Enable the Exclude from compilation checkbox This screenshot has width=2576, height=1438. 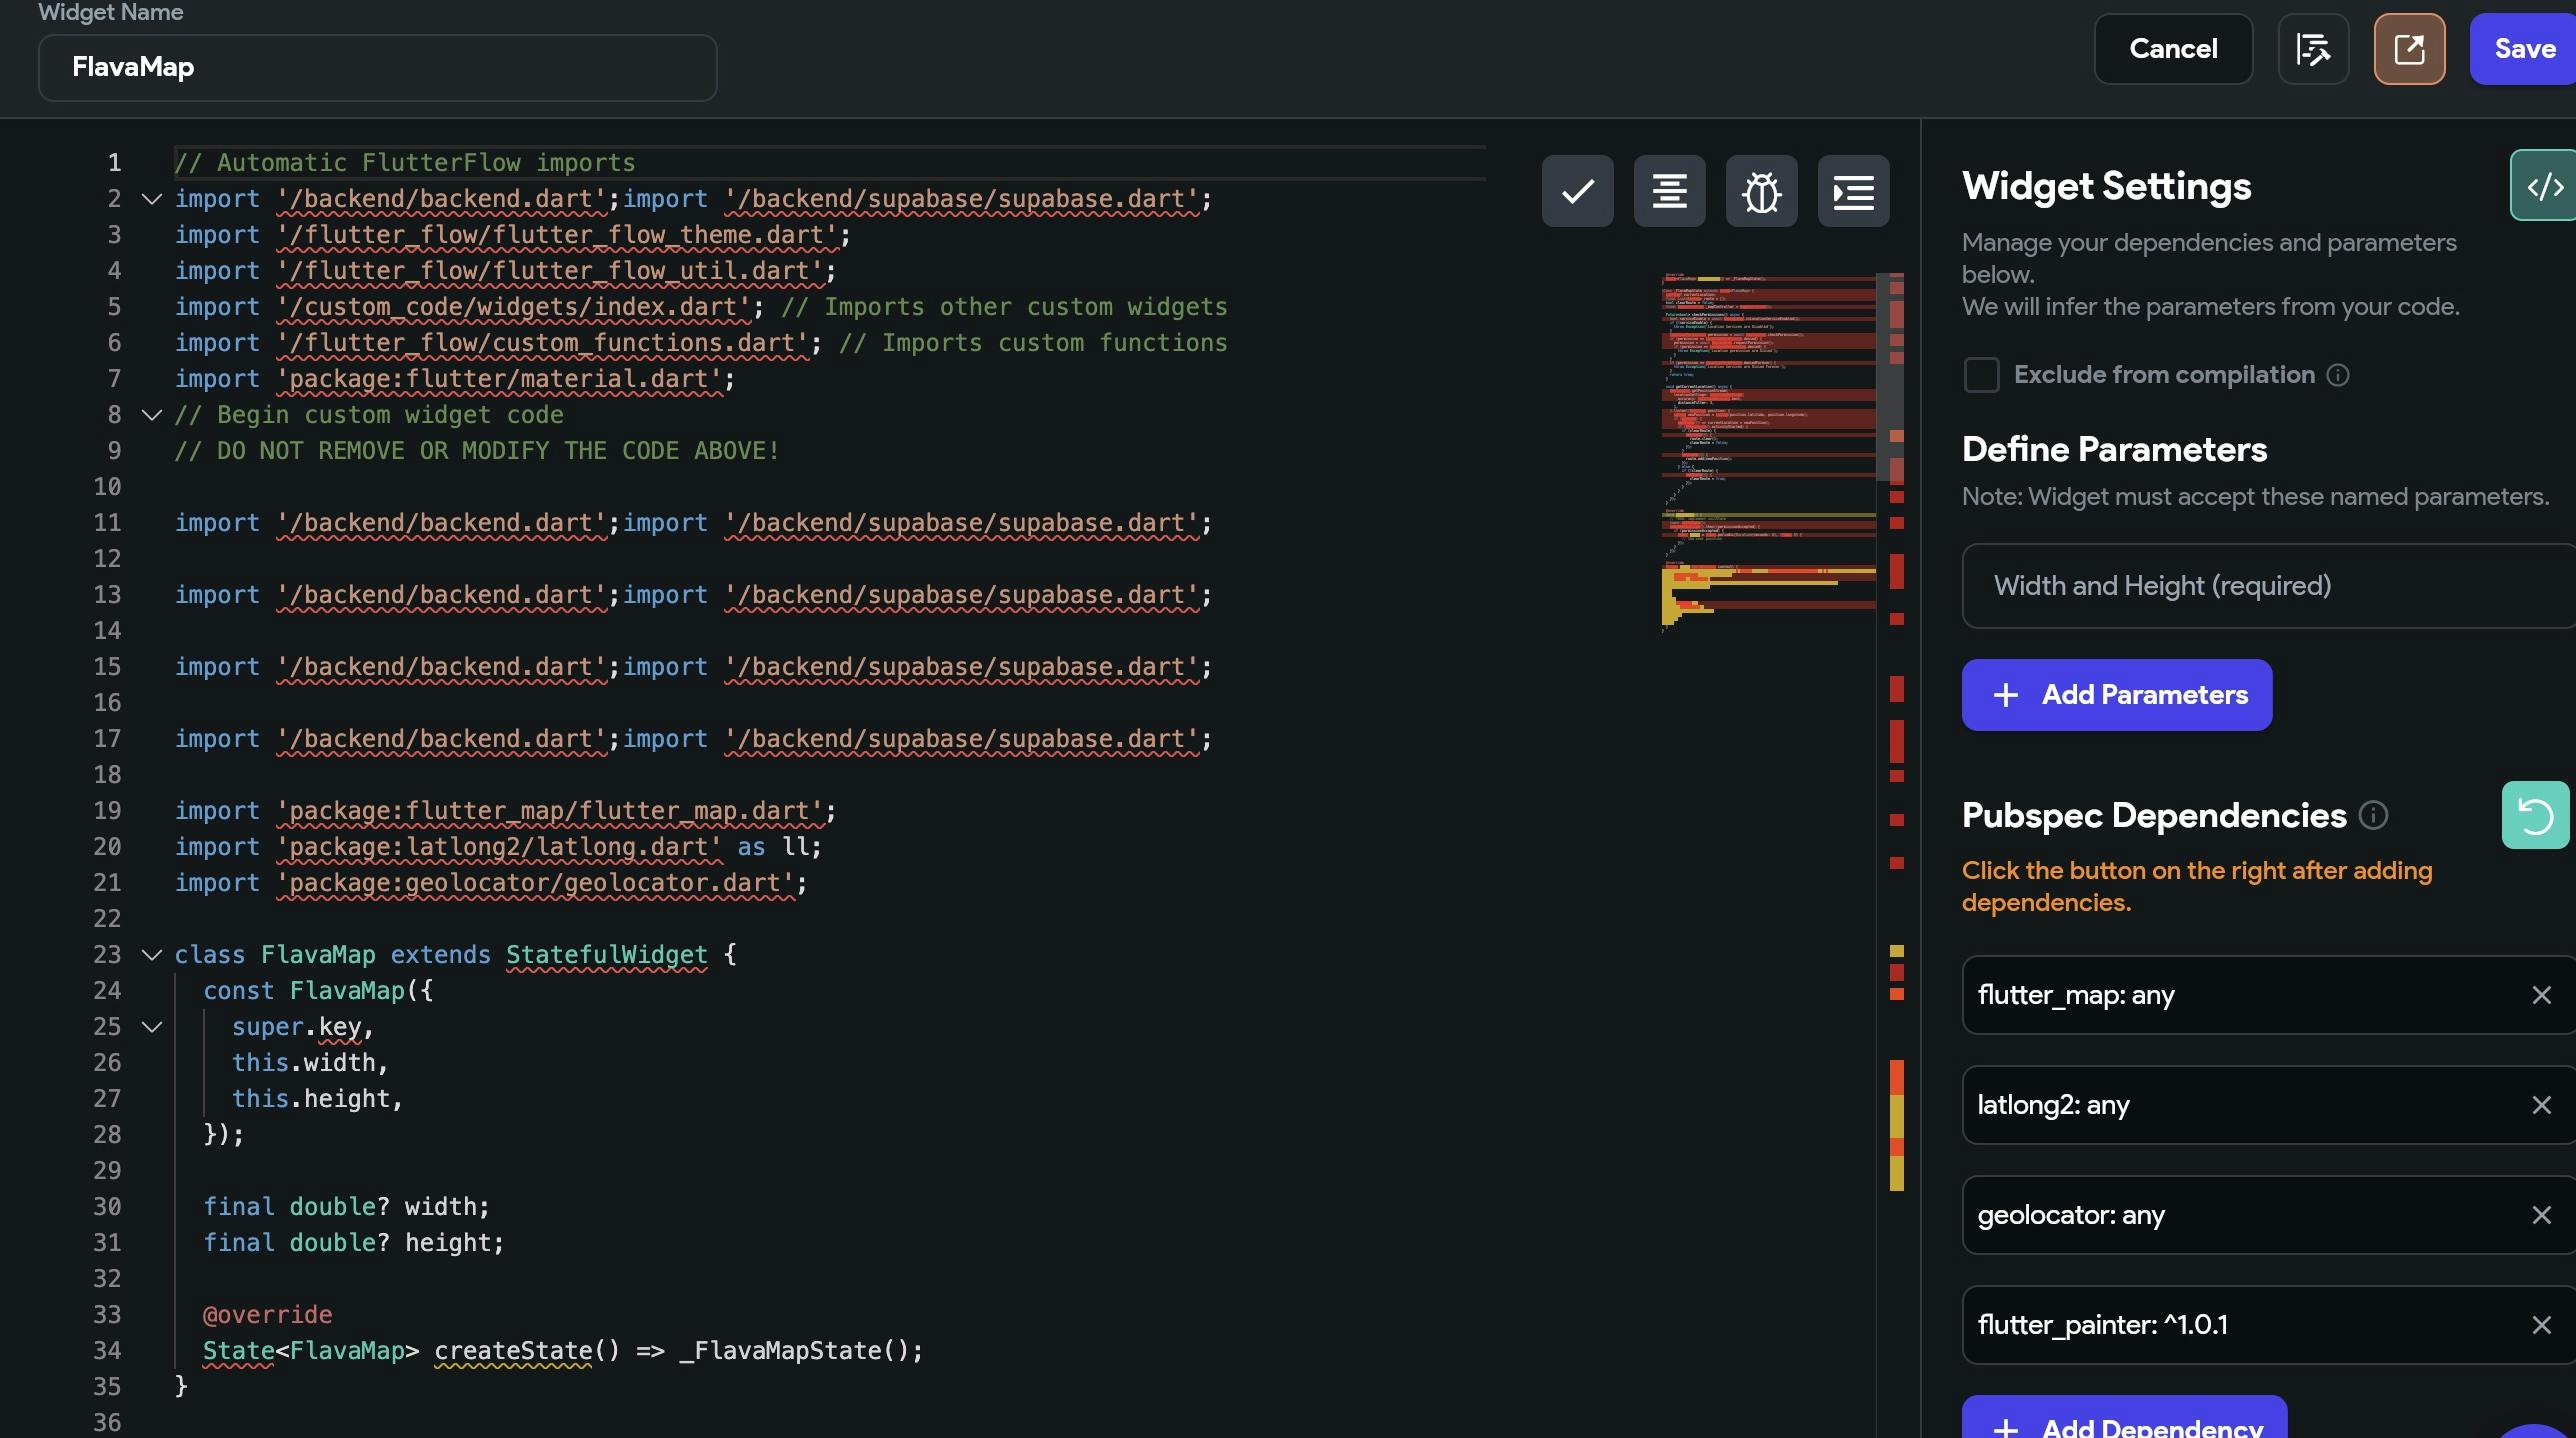click(1981, 375)
